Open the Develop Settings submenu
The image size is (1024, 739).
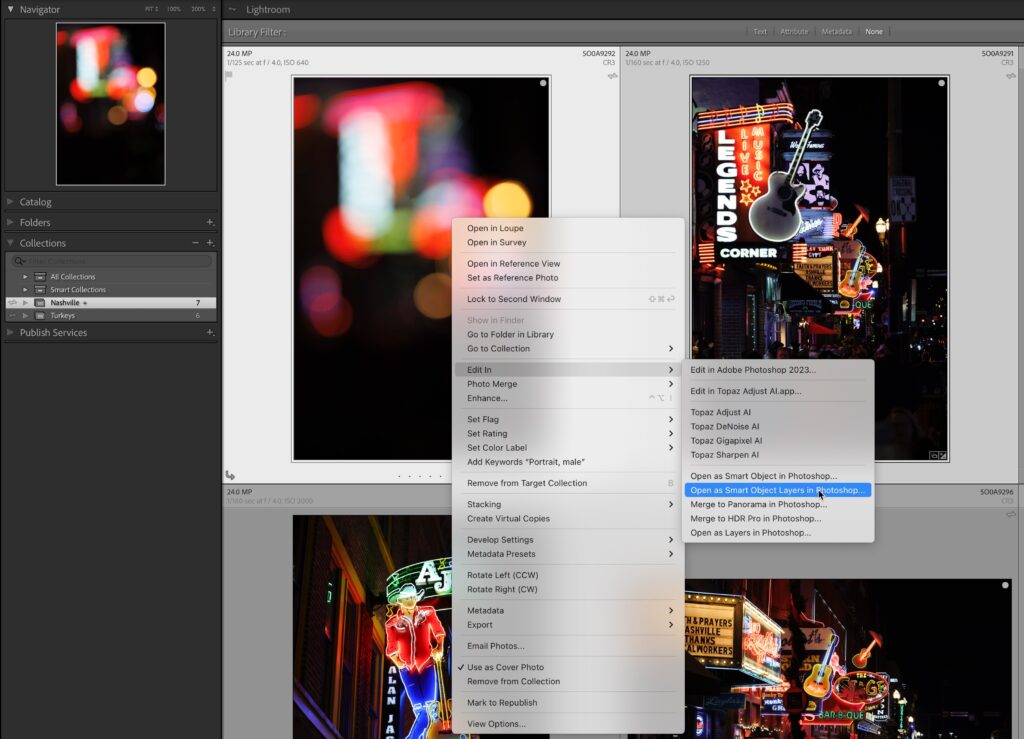click(x=568, y=540)
